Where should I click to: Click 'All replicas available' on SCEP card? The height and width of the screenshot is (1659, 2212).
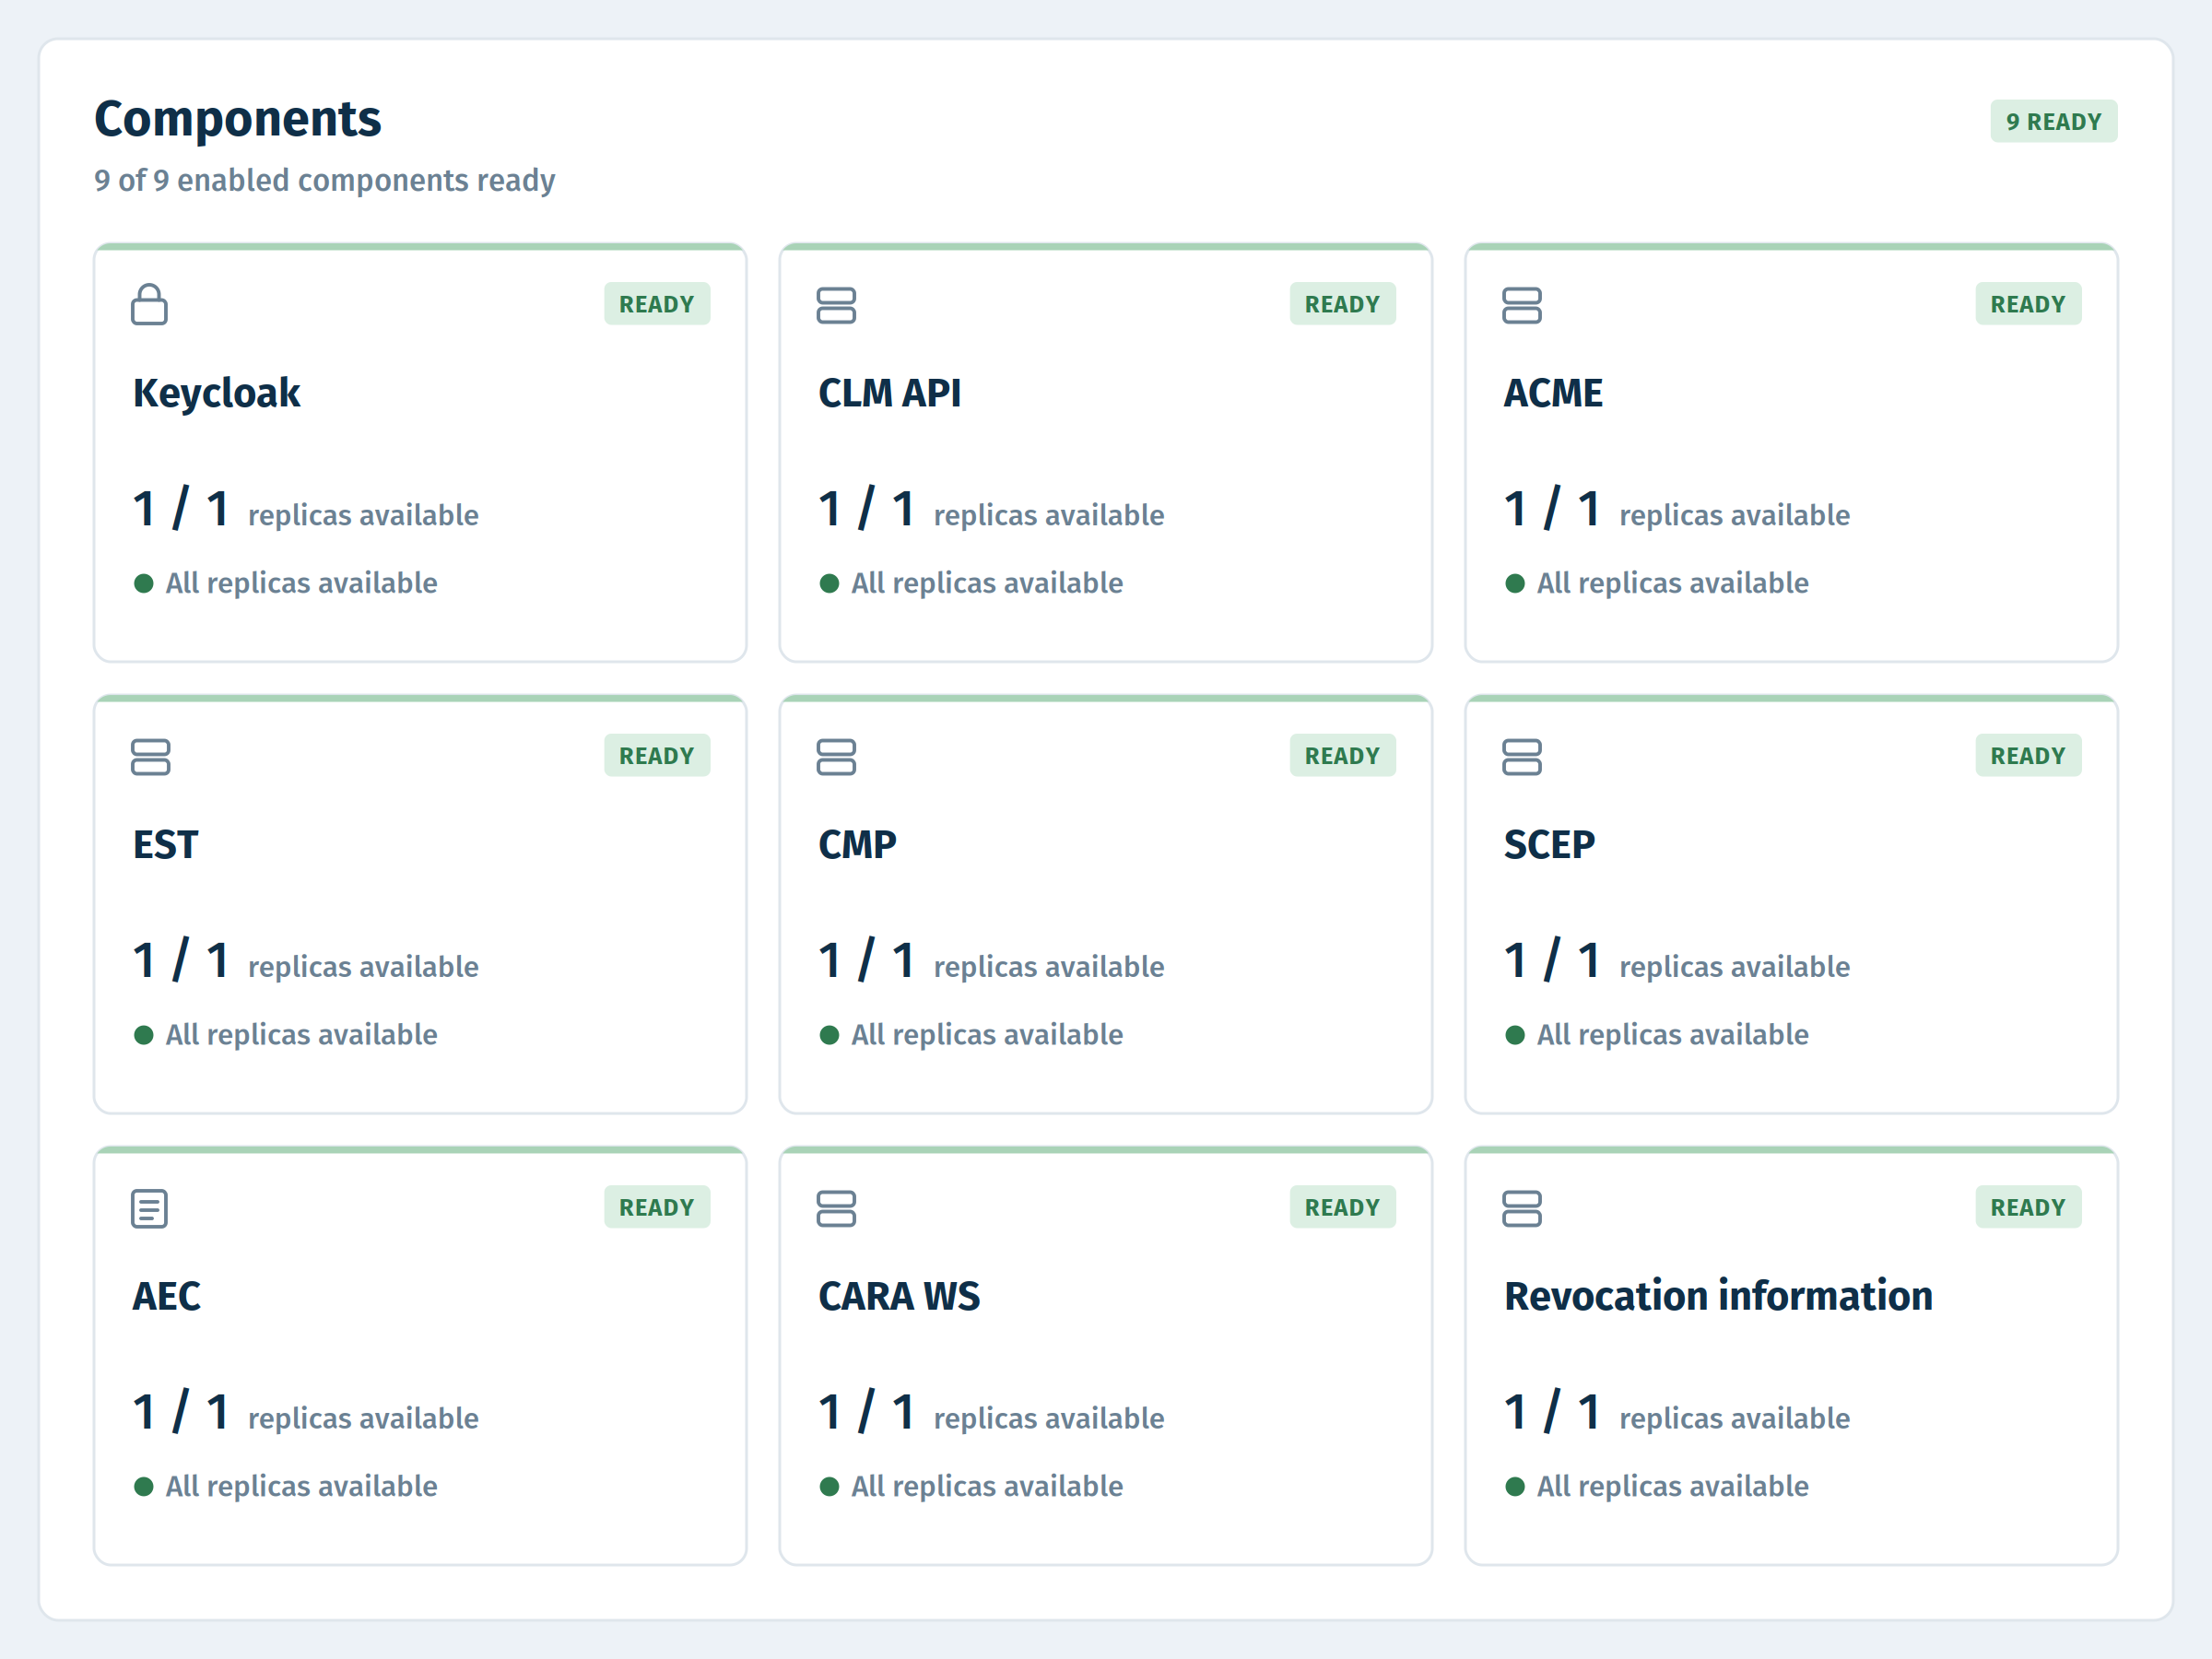[x=1673, y=1035]
